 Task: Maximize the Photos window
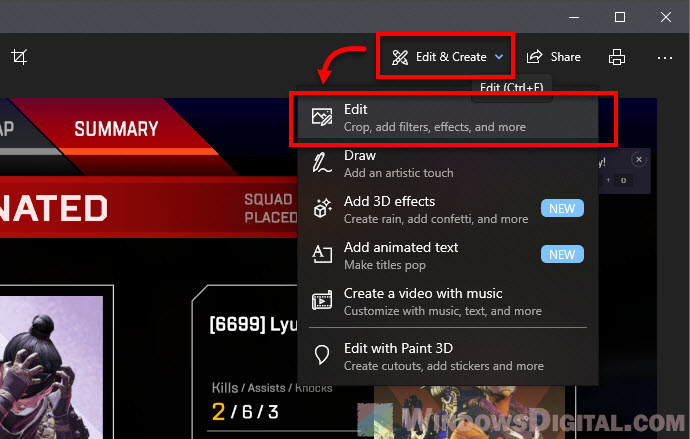[620, 17]
